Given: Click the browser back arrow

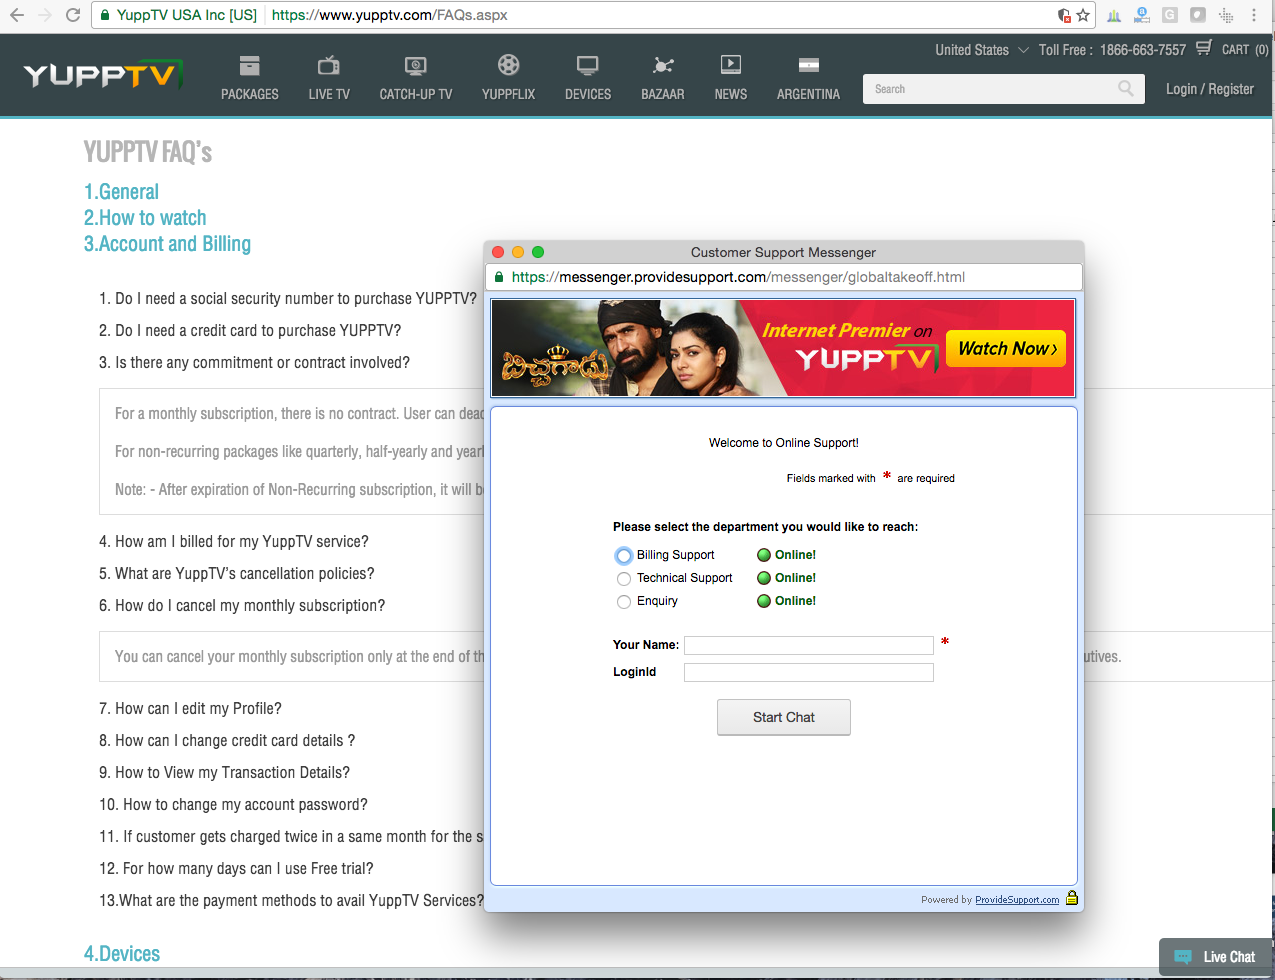Looking at the screenshot, I should coord(16,15).
